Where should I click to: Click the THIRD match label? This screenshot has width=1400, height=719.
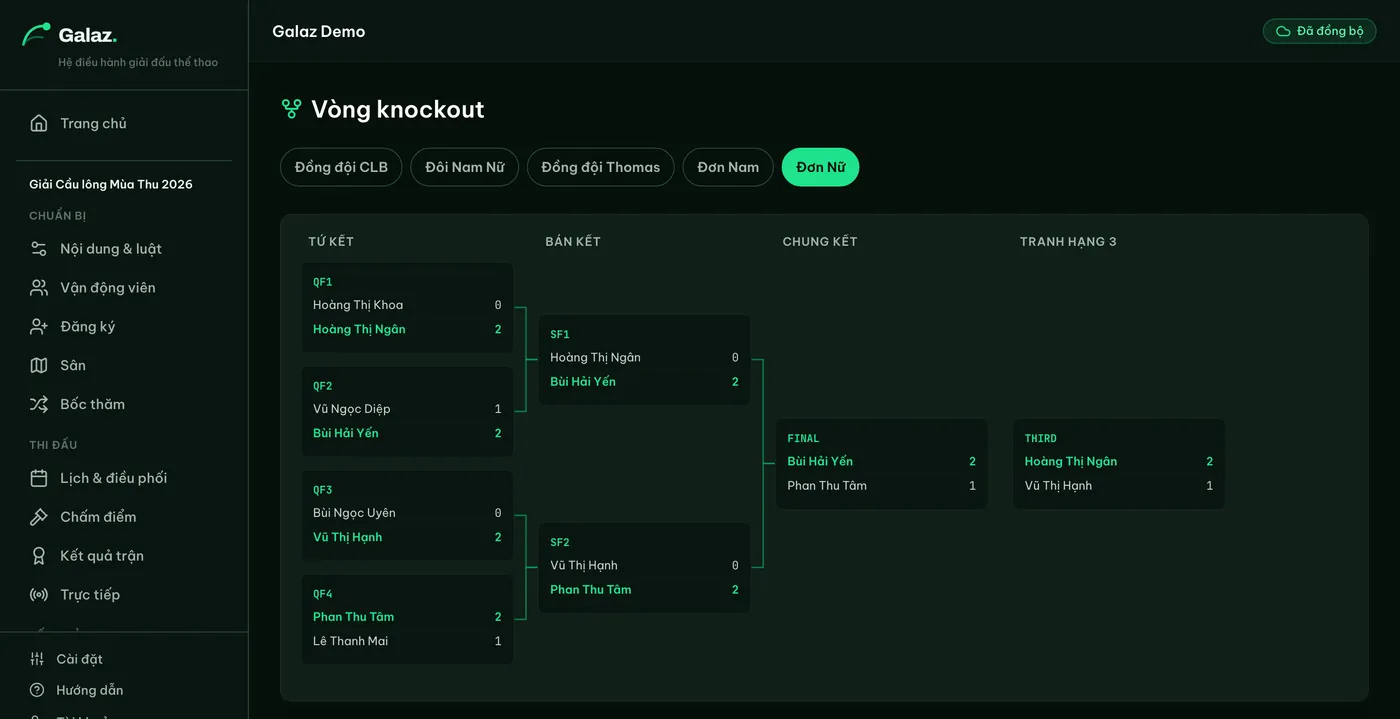coord(1041,438)
